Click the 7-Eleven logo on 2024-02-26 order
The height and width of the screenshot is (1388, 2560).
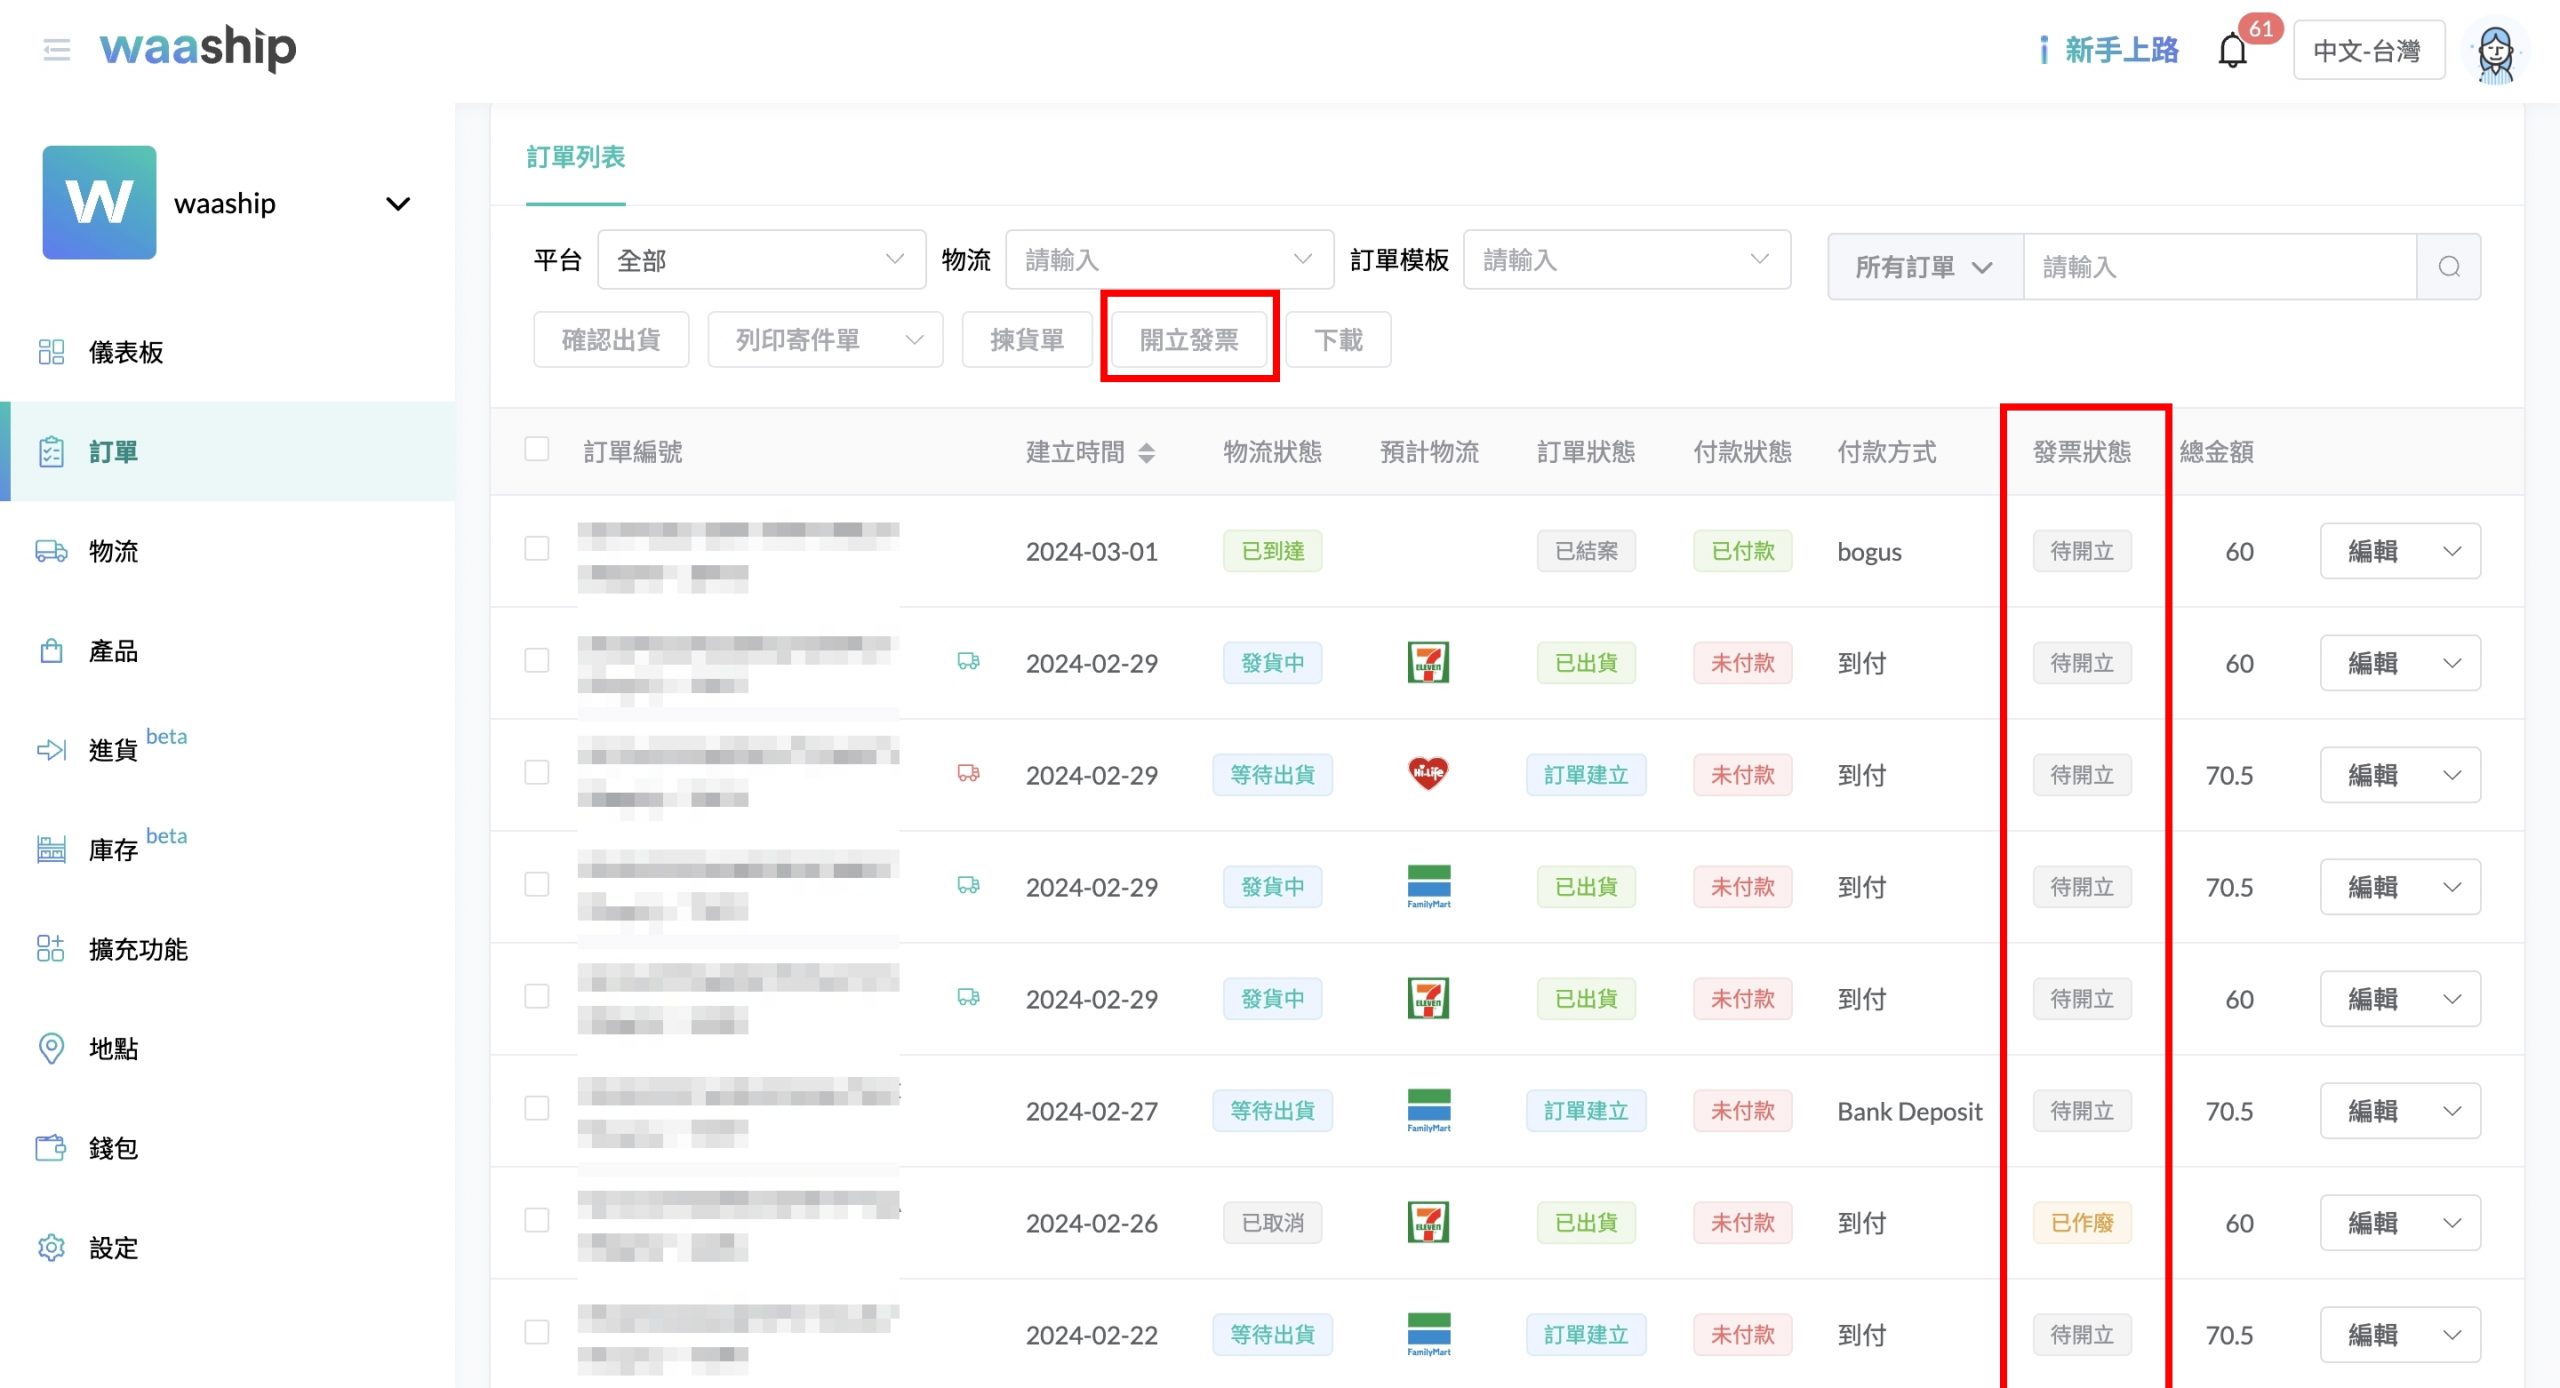click(1428, 1222)
